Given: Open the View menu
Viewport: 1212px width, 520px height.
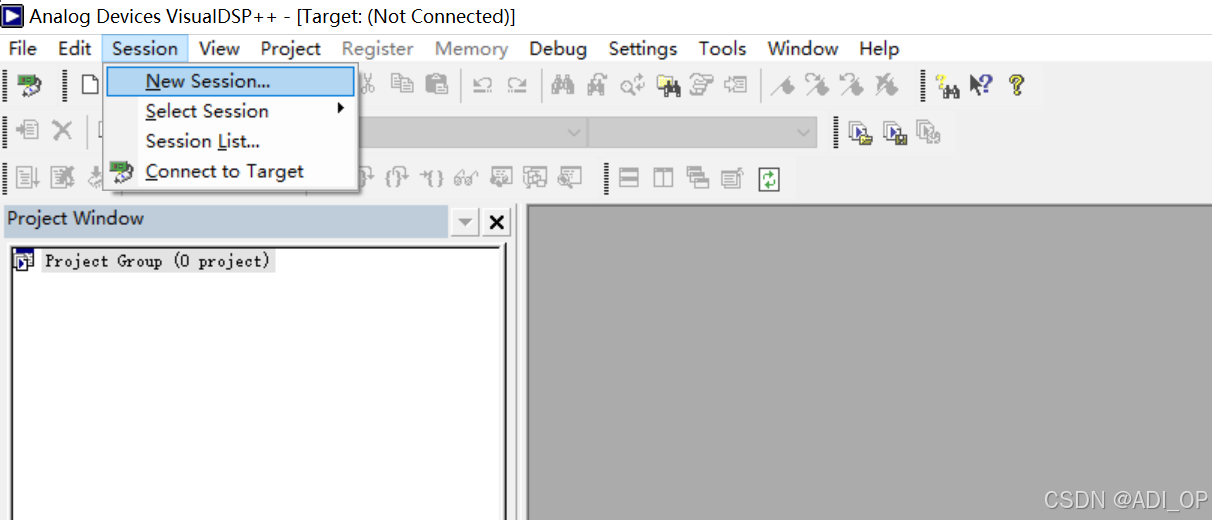Looking at the screenshot, I should [x=219, y=48].
